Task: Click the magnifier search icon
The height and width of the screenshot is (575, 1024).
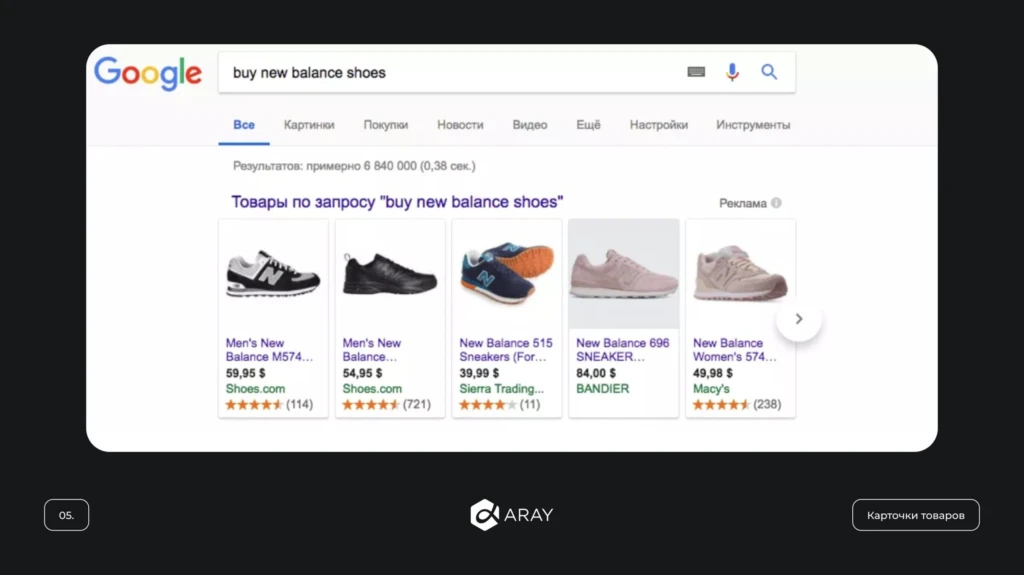Action: pyautogui.click(x=769, y=72)
